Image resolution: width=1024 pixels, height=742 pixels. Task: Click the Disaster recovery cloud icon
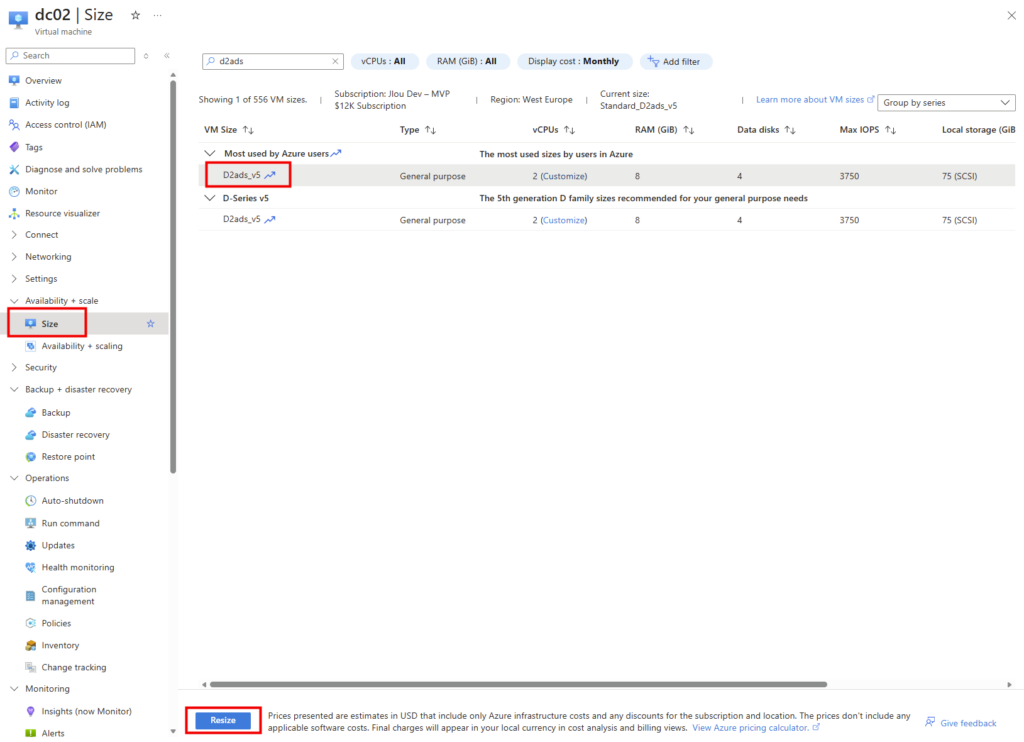click(30, 434)
